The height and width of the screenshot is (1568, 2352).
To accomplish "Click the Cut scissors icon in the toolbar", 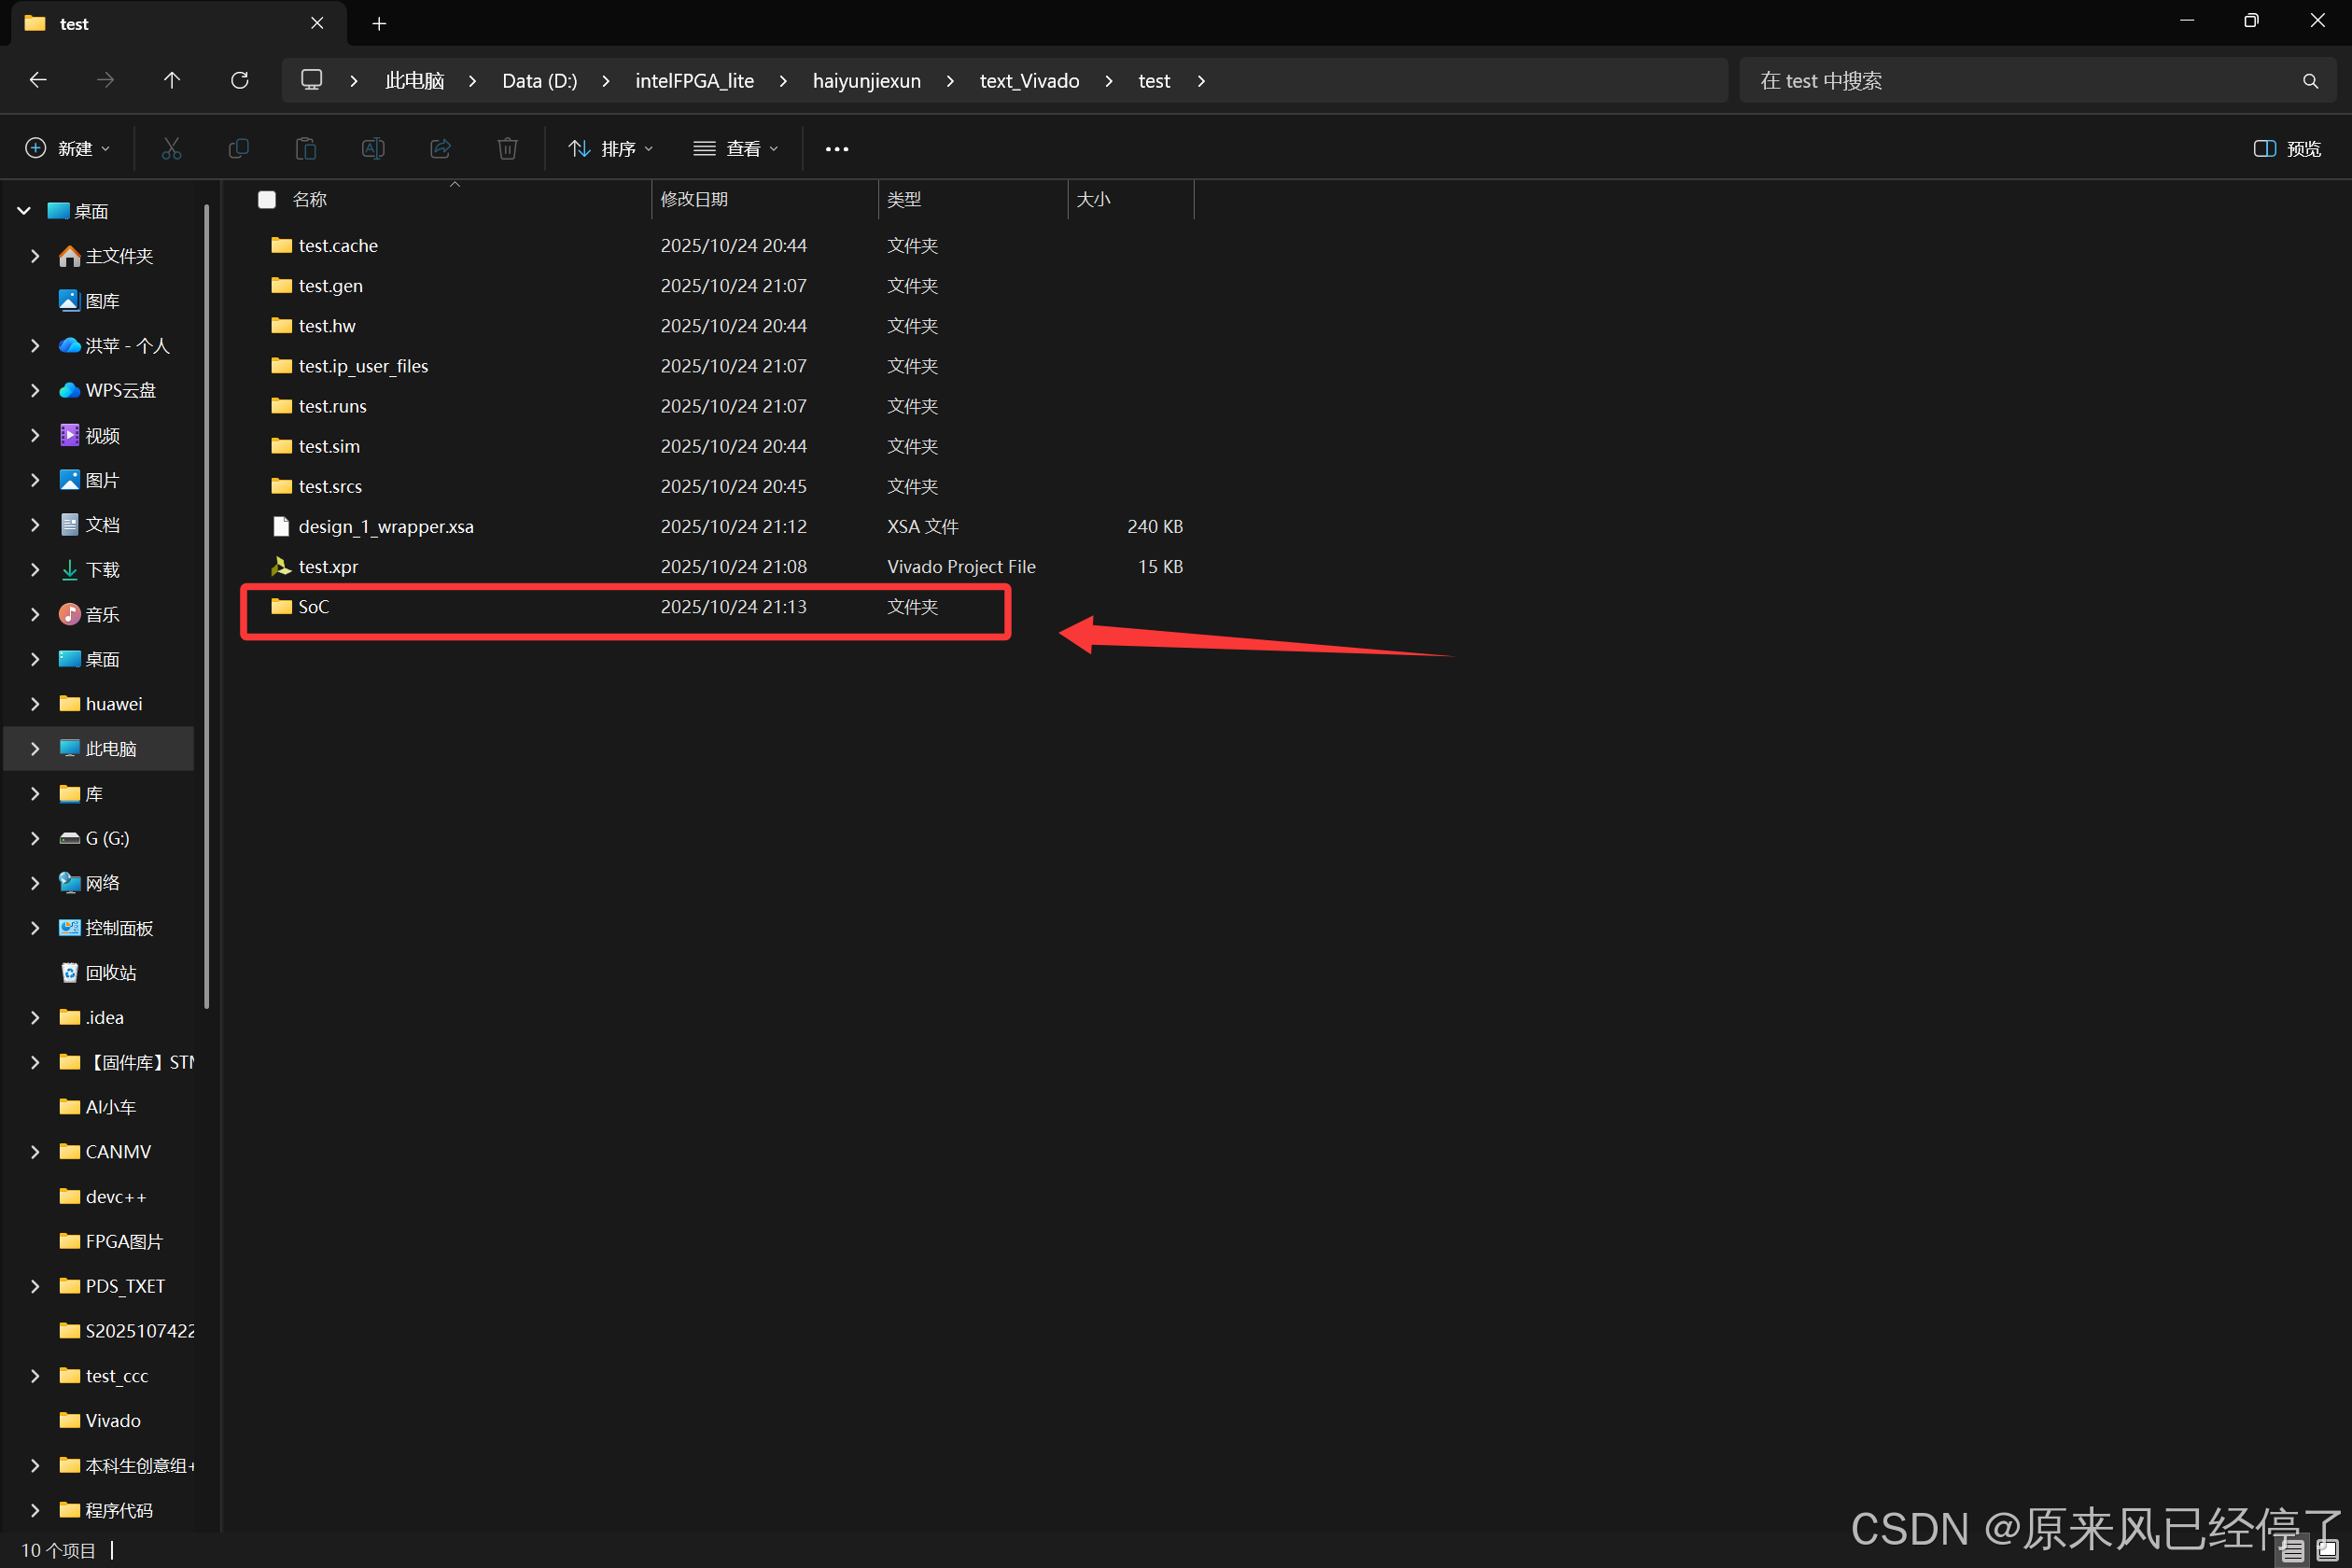I will tap(171, 148).
